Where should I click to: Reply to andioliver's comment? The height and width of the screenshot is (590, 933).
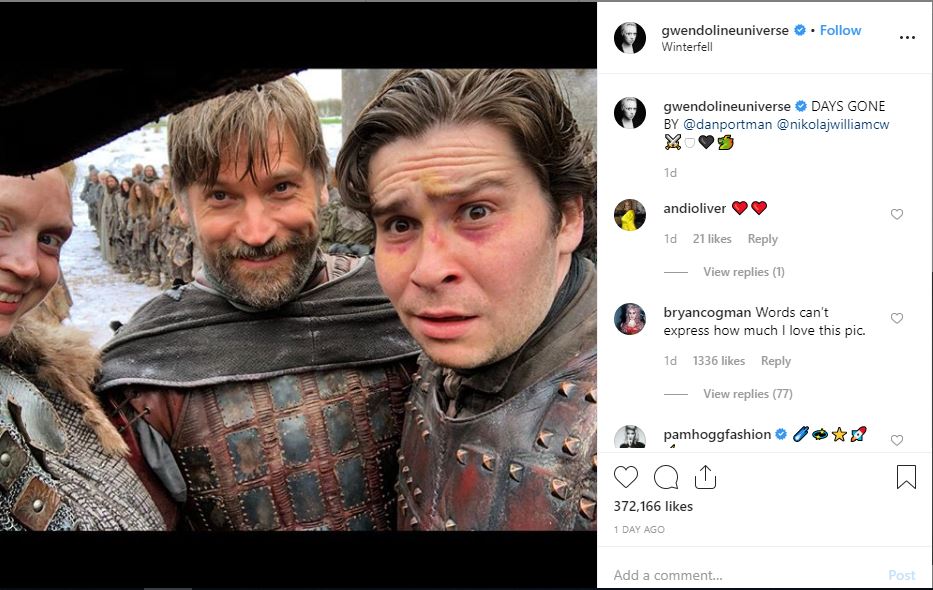762,239
